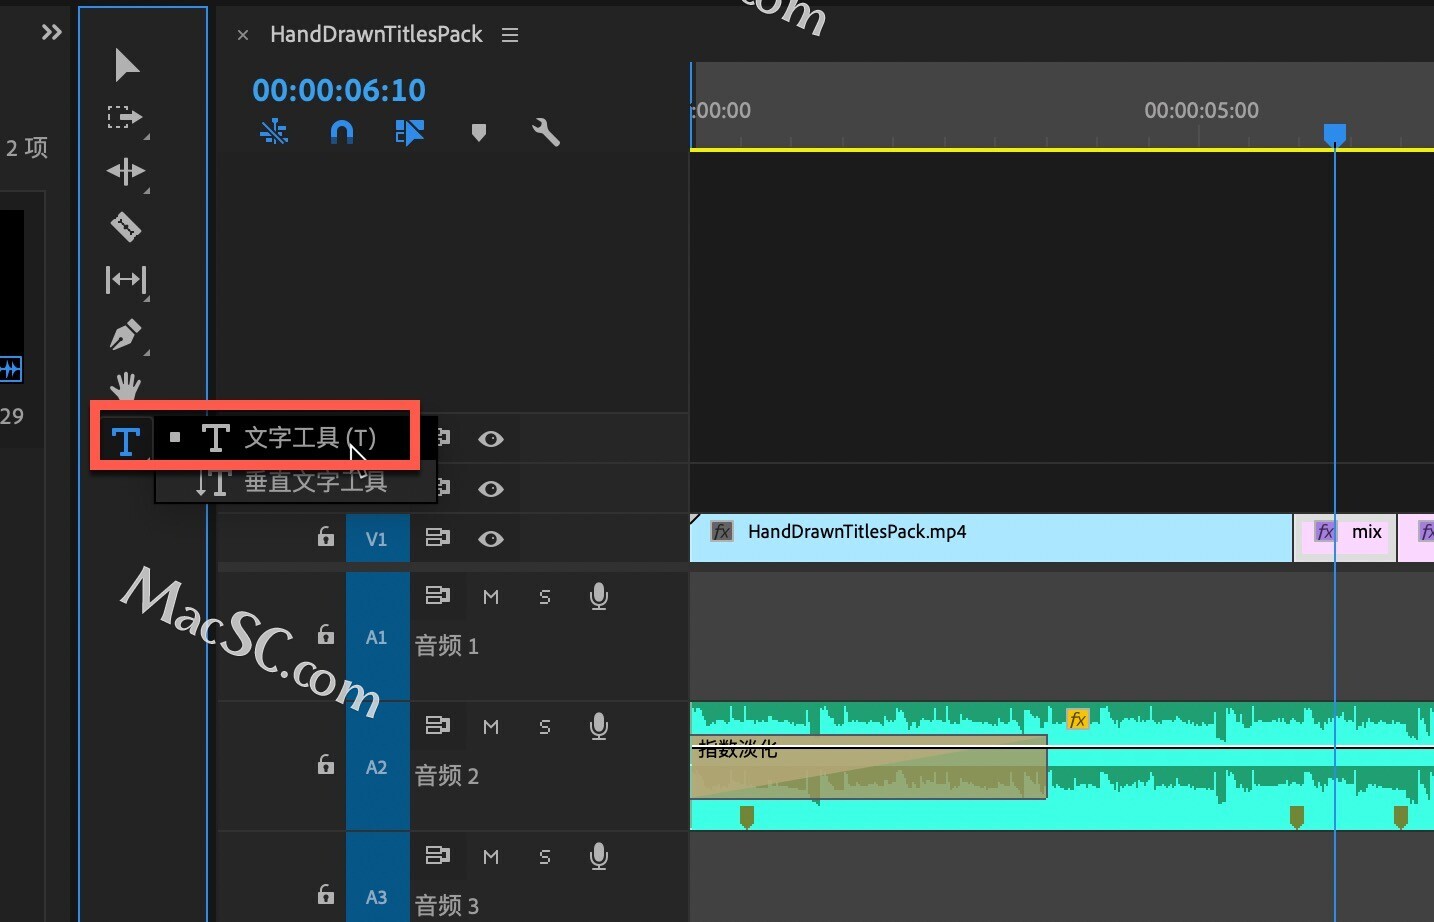Select the mix clip on V1
This screenshot has height=922, width=1434.
tap(1345, 538)
